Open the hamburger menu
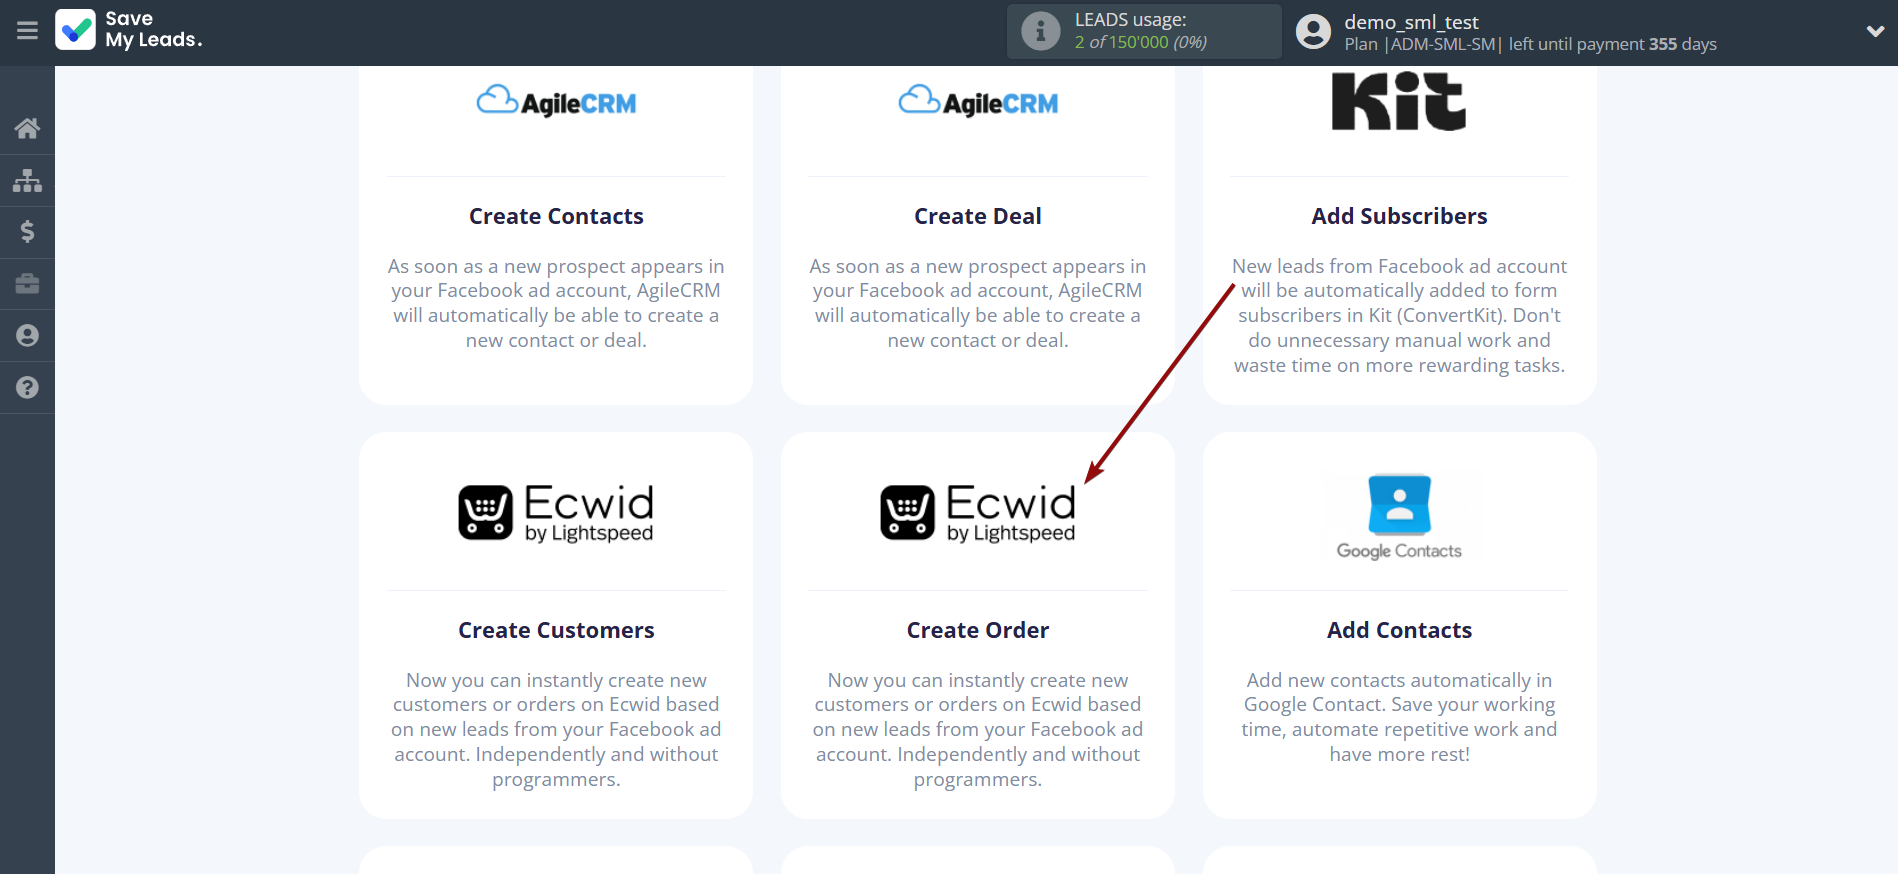This screenshot has height=874, width=1898. click(x=27, y=31)
